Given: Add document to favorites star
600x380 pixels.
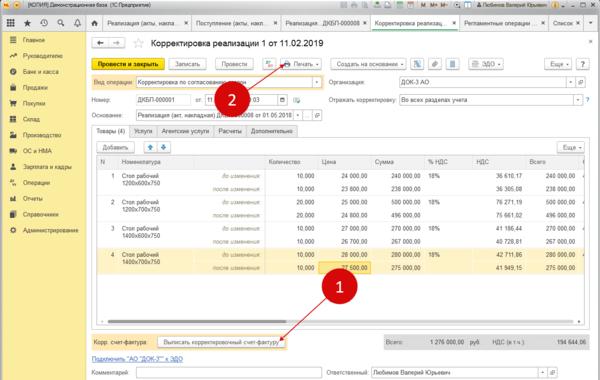Looking at the screenshot, I should 138,43.
